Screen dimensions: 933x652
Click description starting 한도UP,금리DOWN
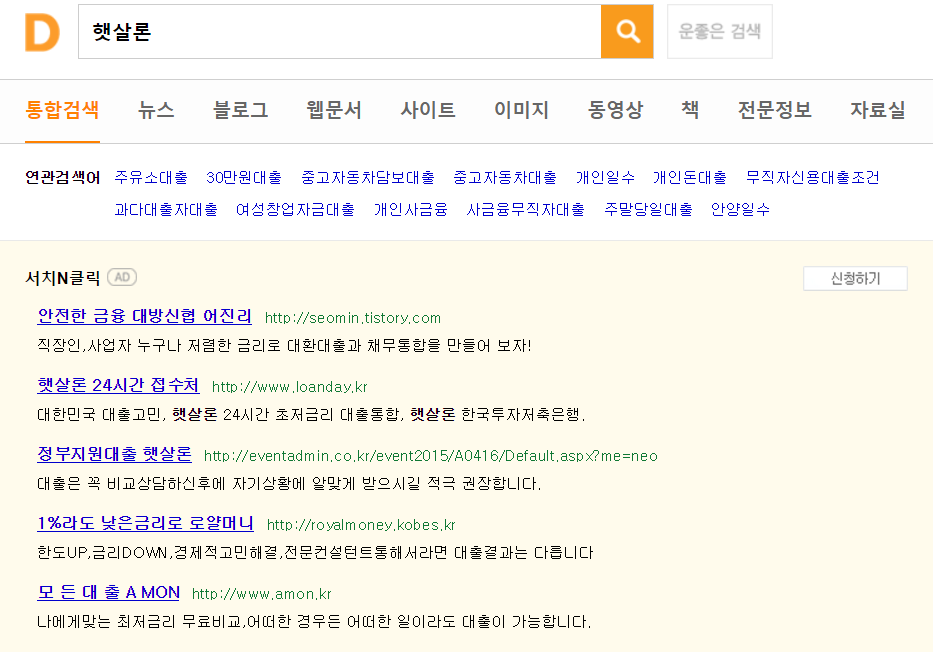(x=315, y=553)
